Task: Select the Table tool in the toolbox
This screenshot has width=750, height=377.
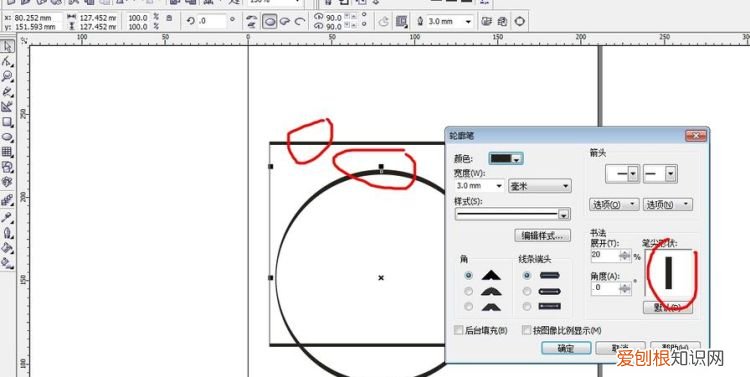Action: pos(7,152)
